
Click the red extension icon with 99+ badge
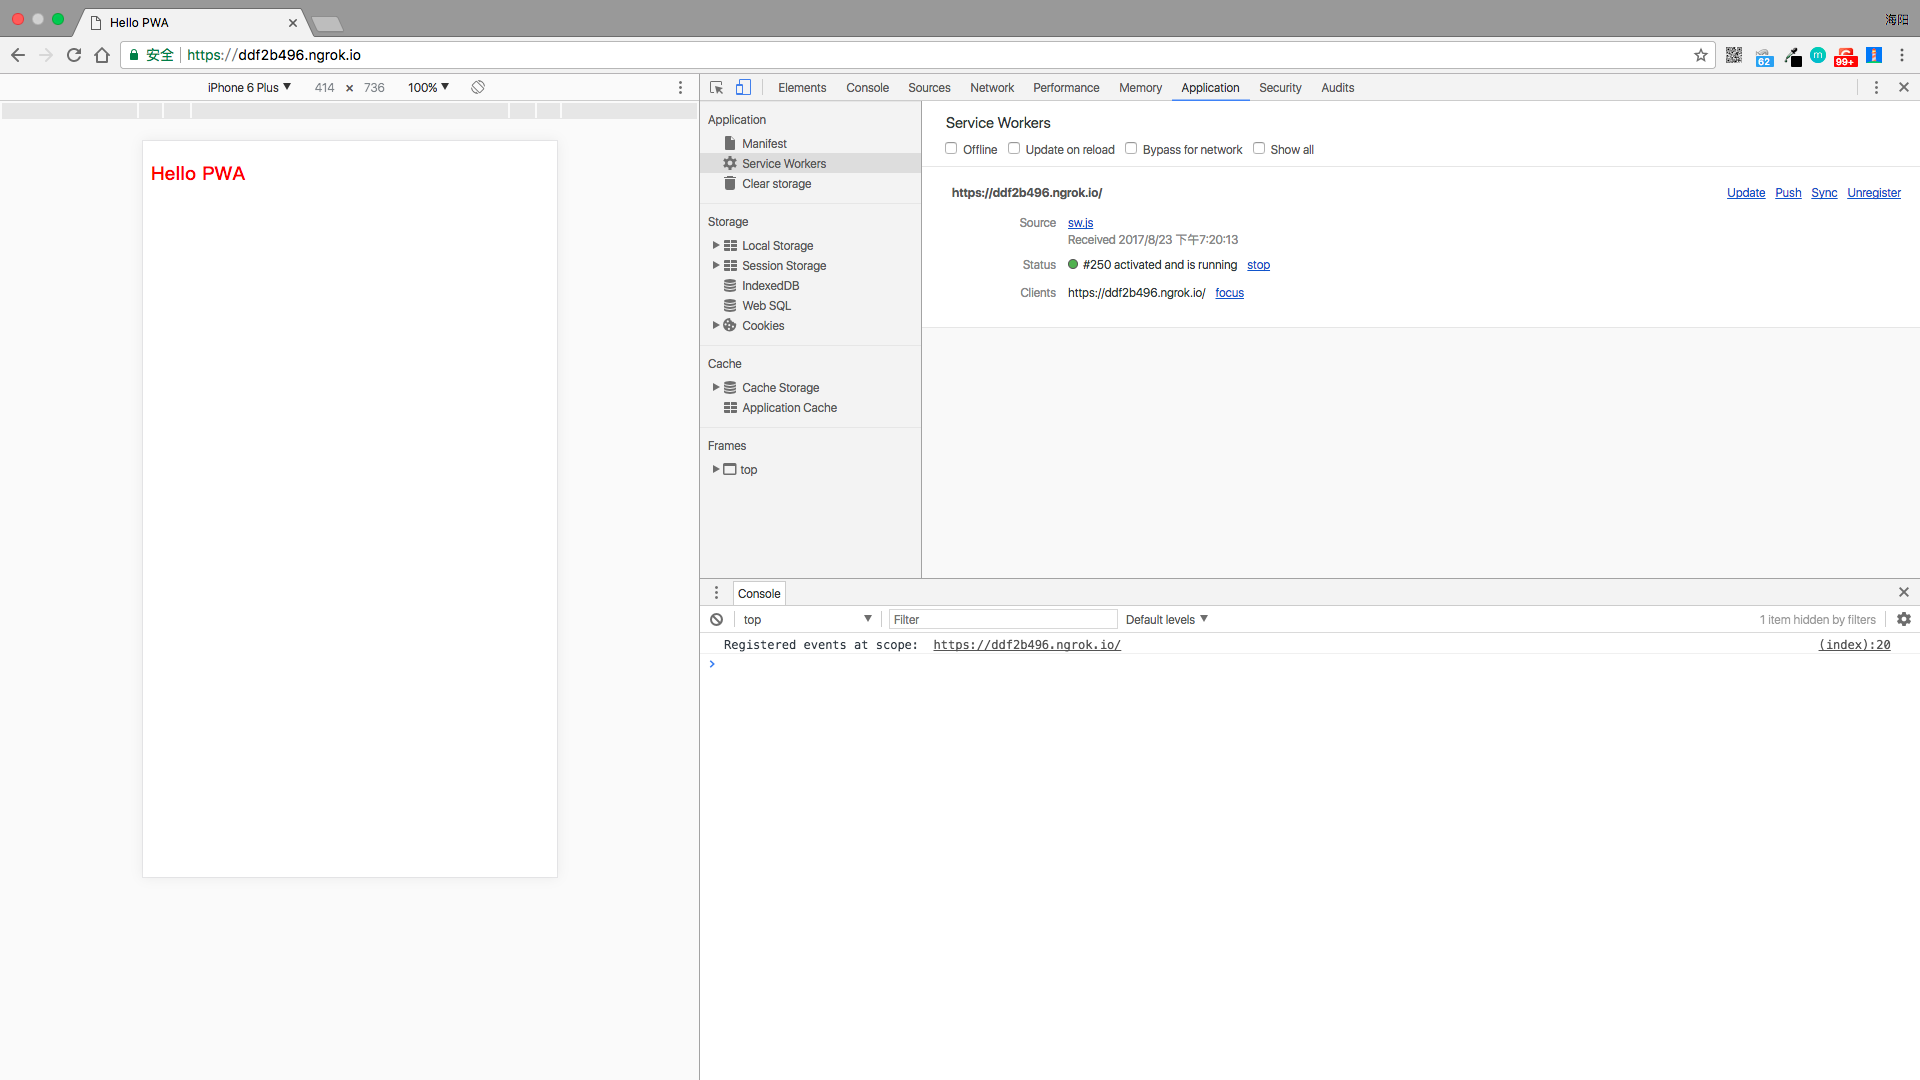(1846, 56)
